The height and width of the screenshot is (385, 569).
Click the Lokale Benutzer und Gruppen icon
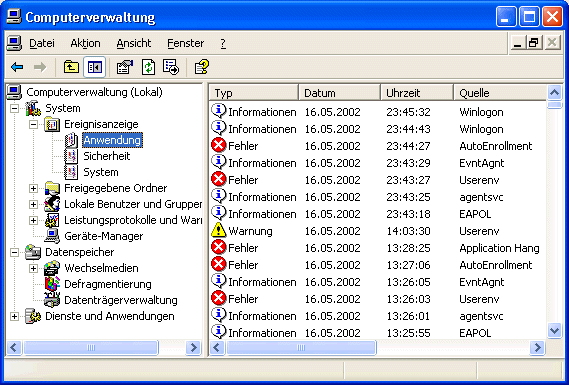pyautogui.click(x=52, y=204)
